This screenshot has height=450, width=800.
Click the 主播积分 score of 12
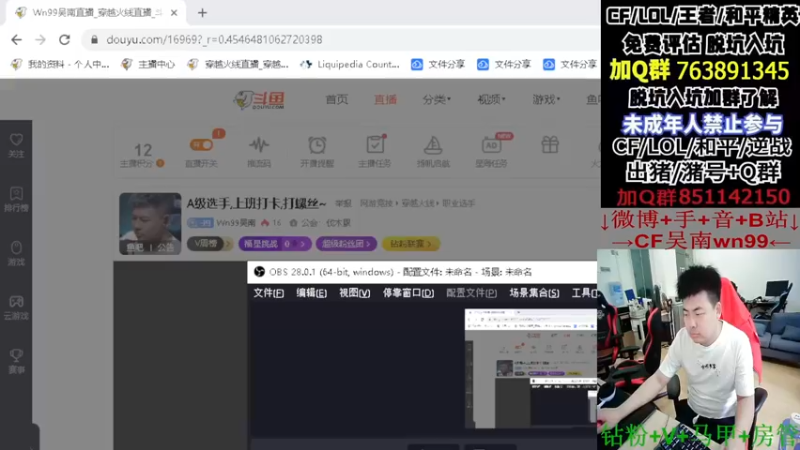pyautogui.click(x=143, y=150)
